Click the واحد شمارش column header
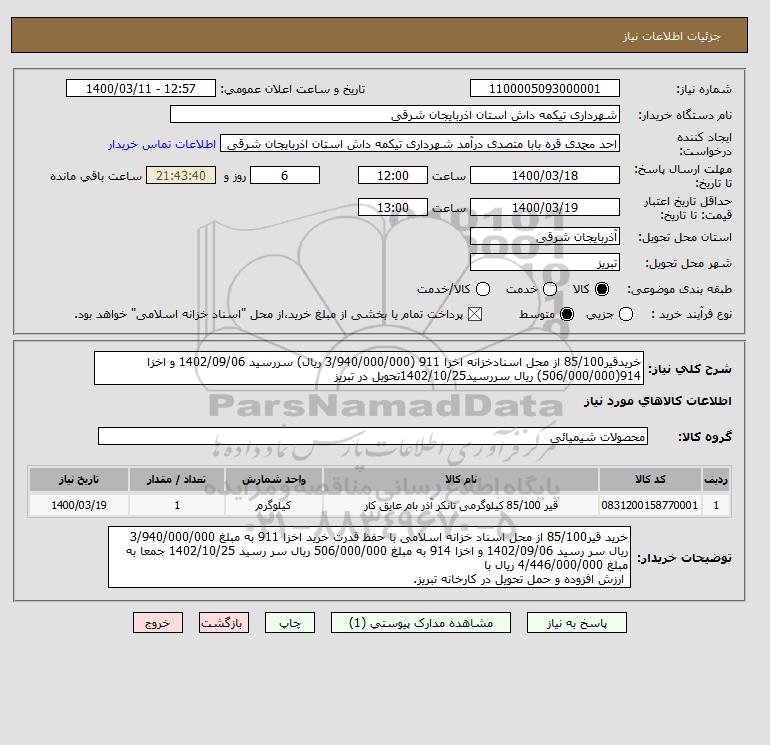 274,479
